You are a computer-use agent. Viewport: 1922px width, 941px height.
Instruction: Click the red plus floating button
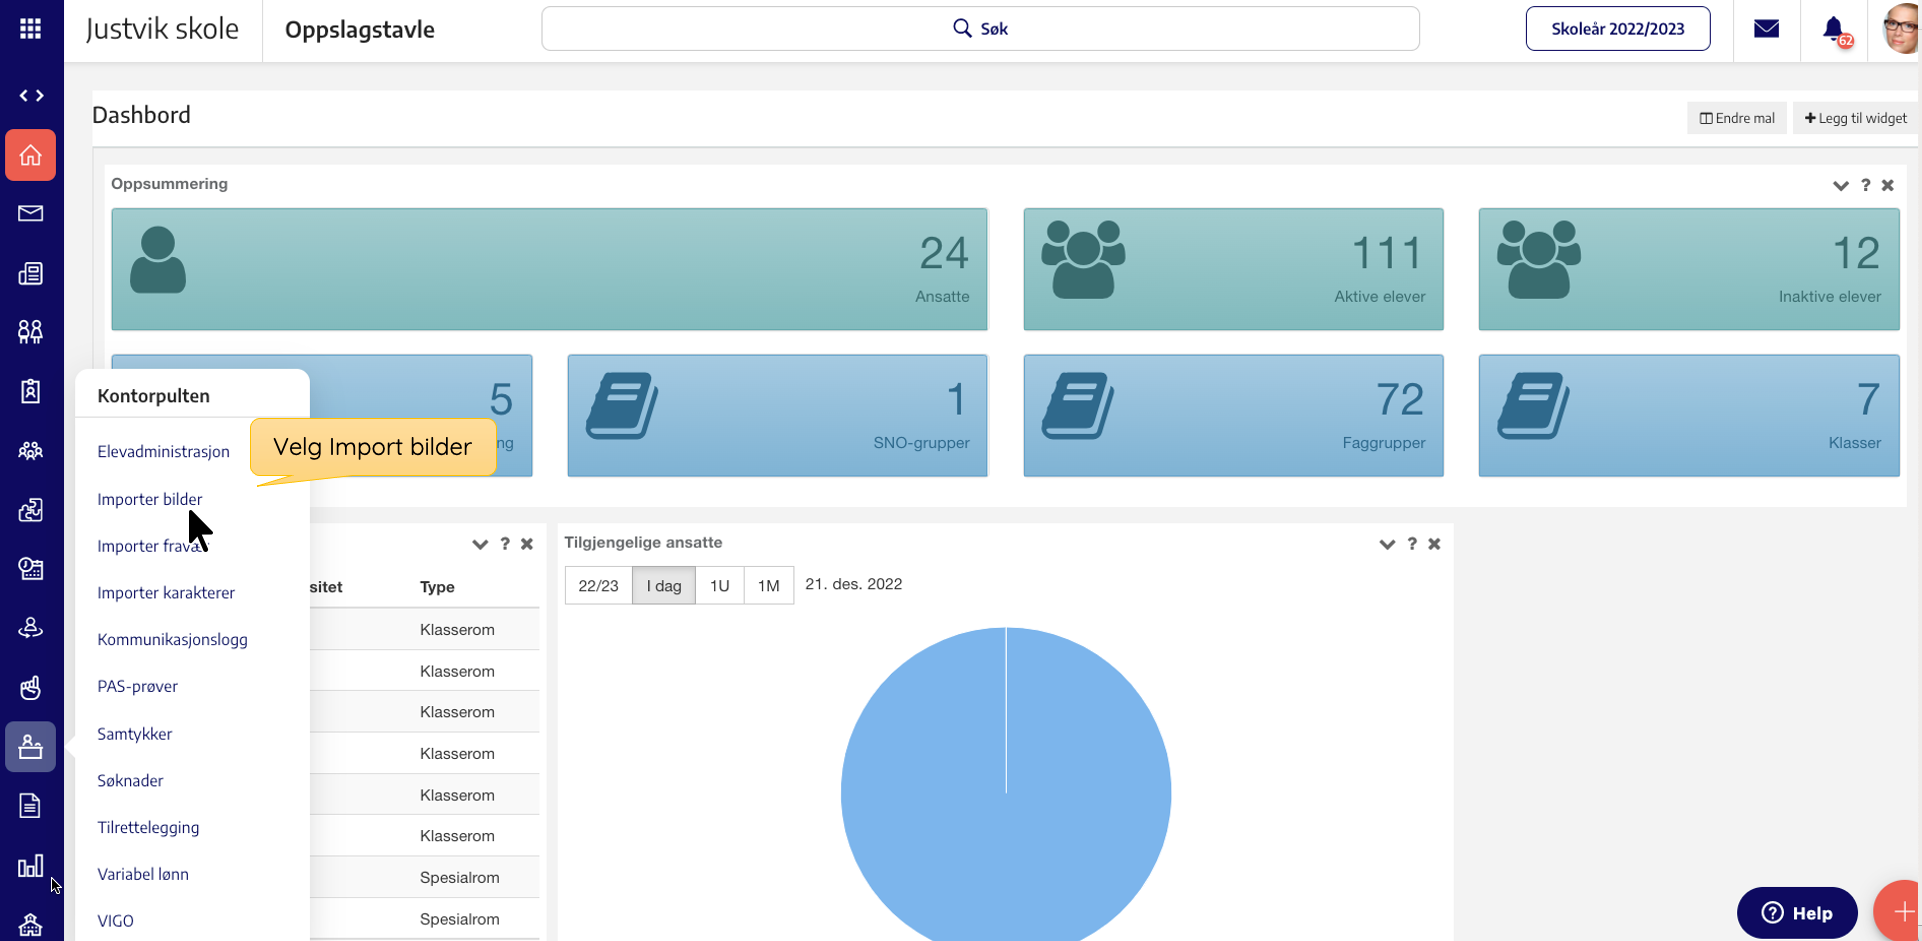tap(1901, 911)
